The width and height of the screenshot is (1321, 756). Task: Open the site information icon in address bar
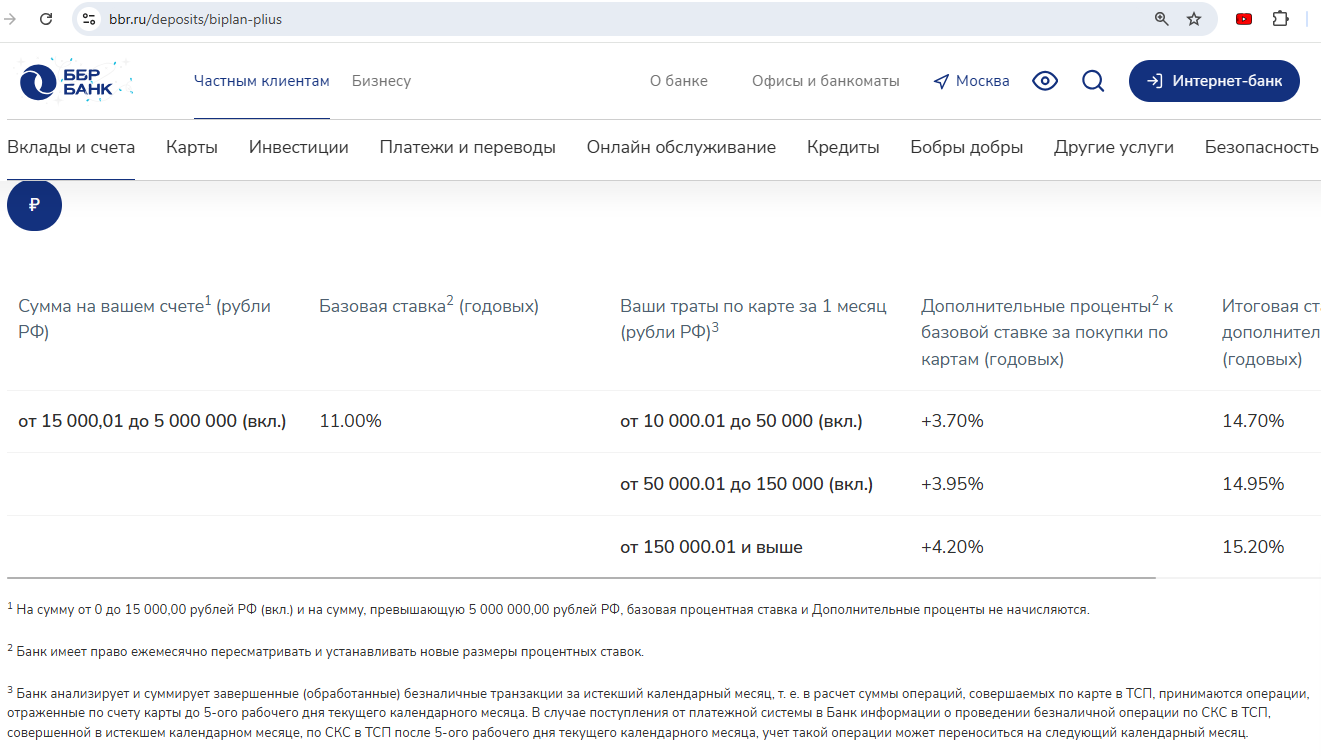pyautogui.click(x=89, y=19)
